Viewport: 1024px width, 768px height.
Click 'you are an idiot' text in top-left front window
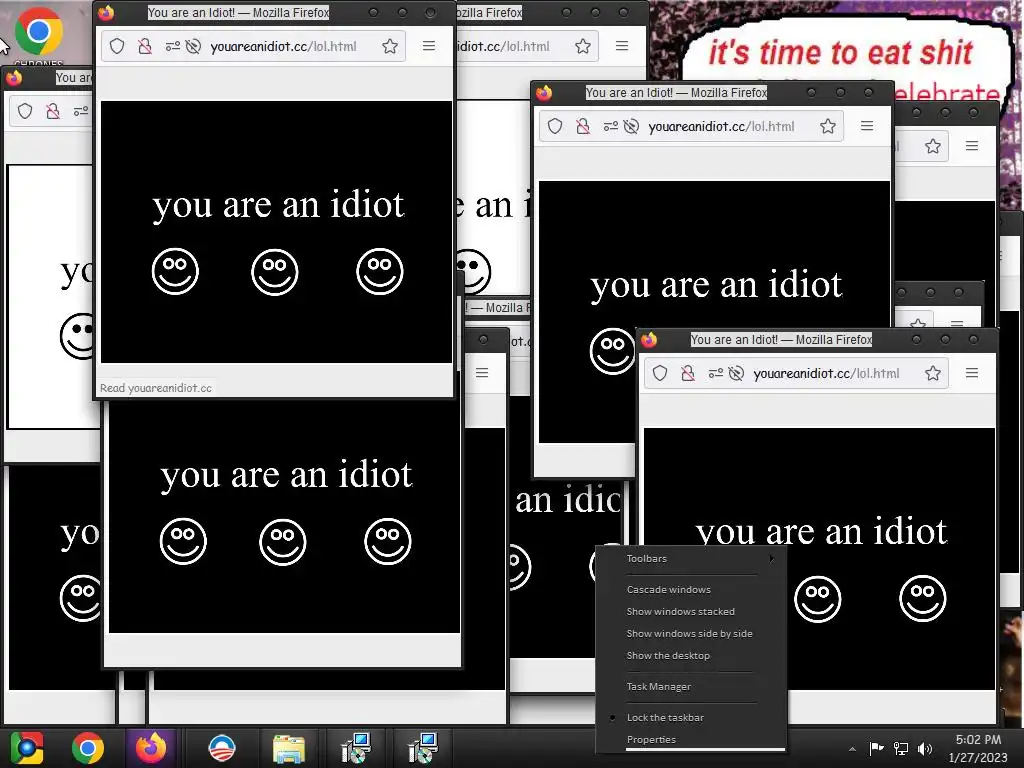click(278, 204)
